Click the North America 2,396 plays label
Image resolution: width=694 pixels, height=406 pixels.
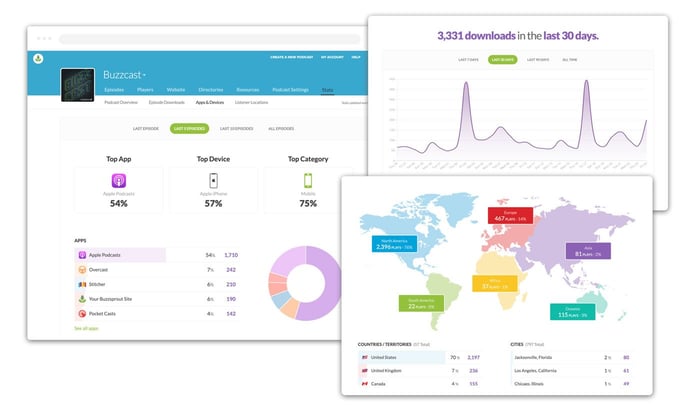tap(394, 244)
